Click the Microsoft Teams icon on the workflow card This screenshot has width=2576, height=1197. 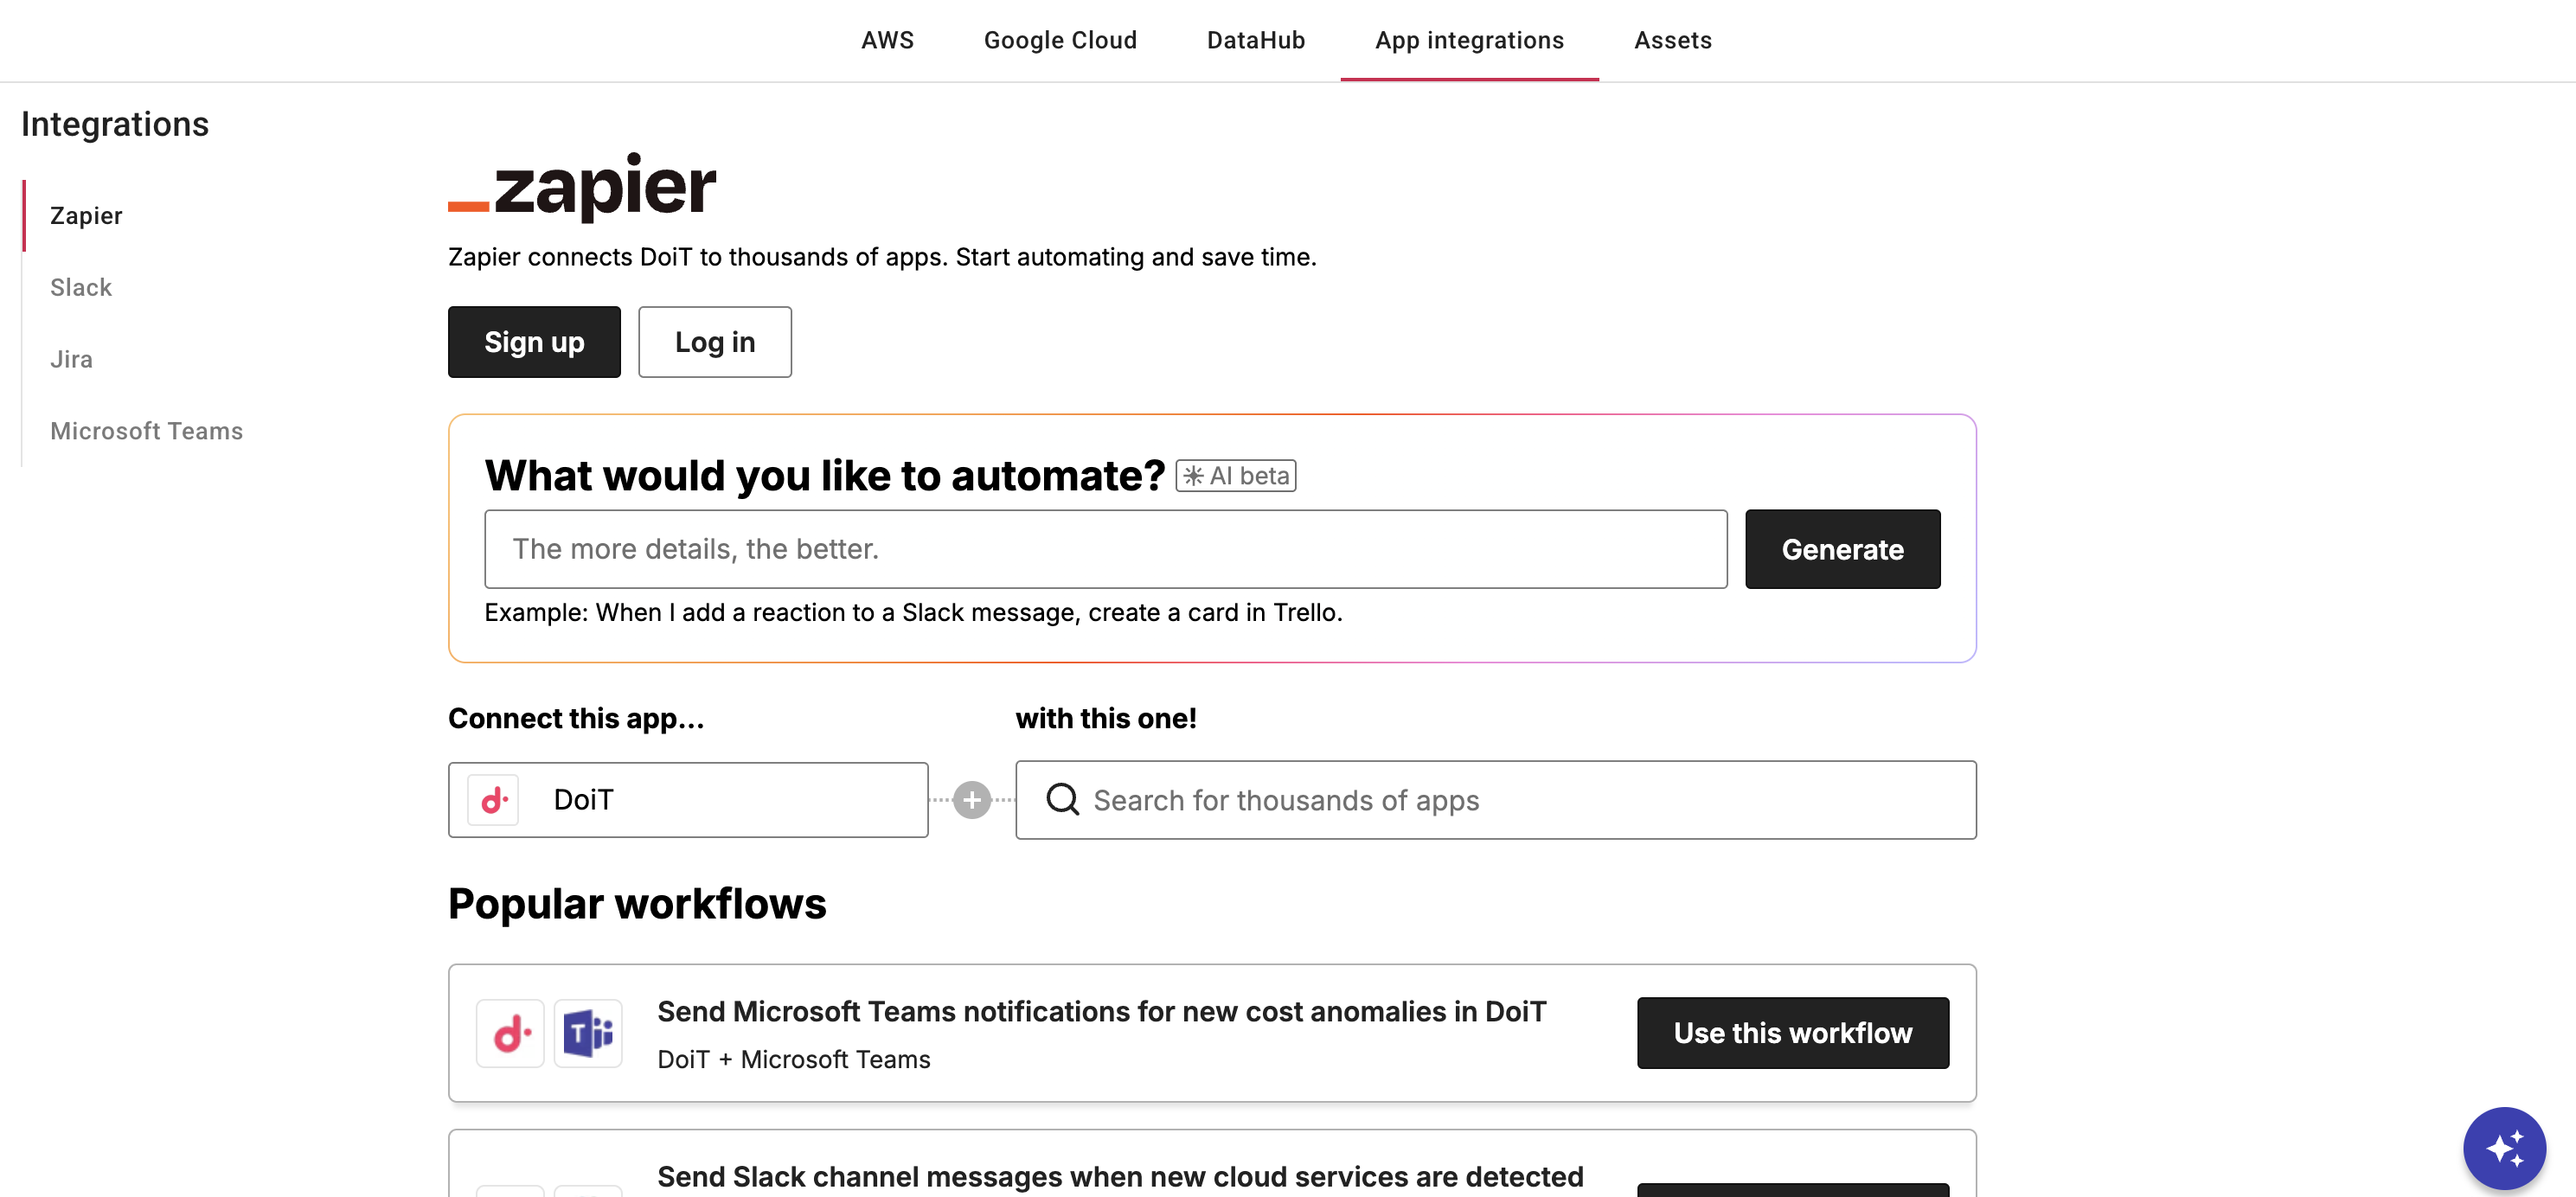tap(588, 1032)
